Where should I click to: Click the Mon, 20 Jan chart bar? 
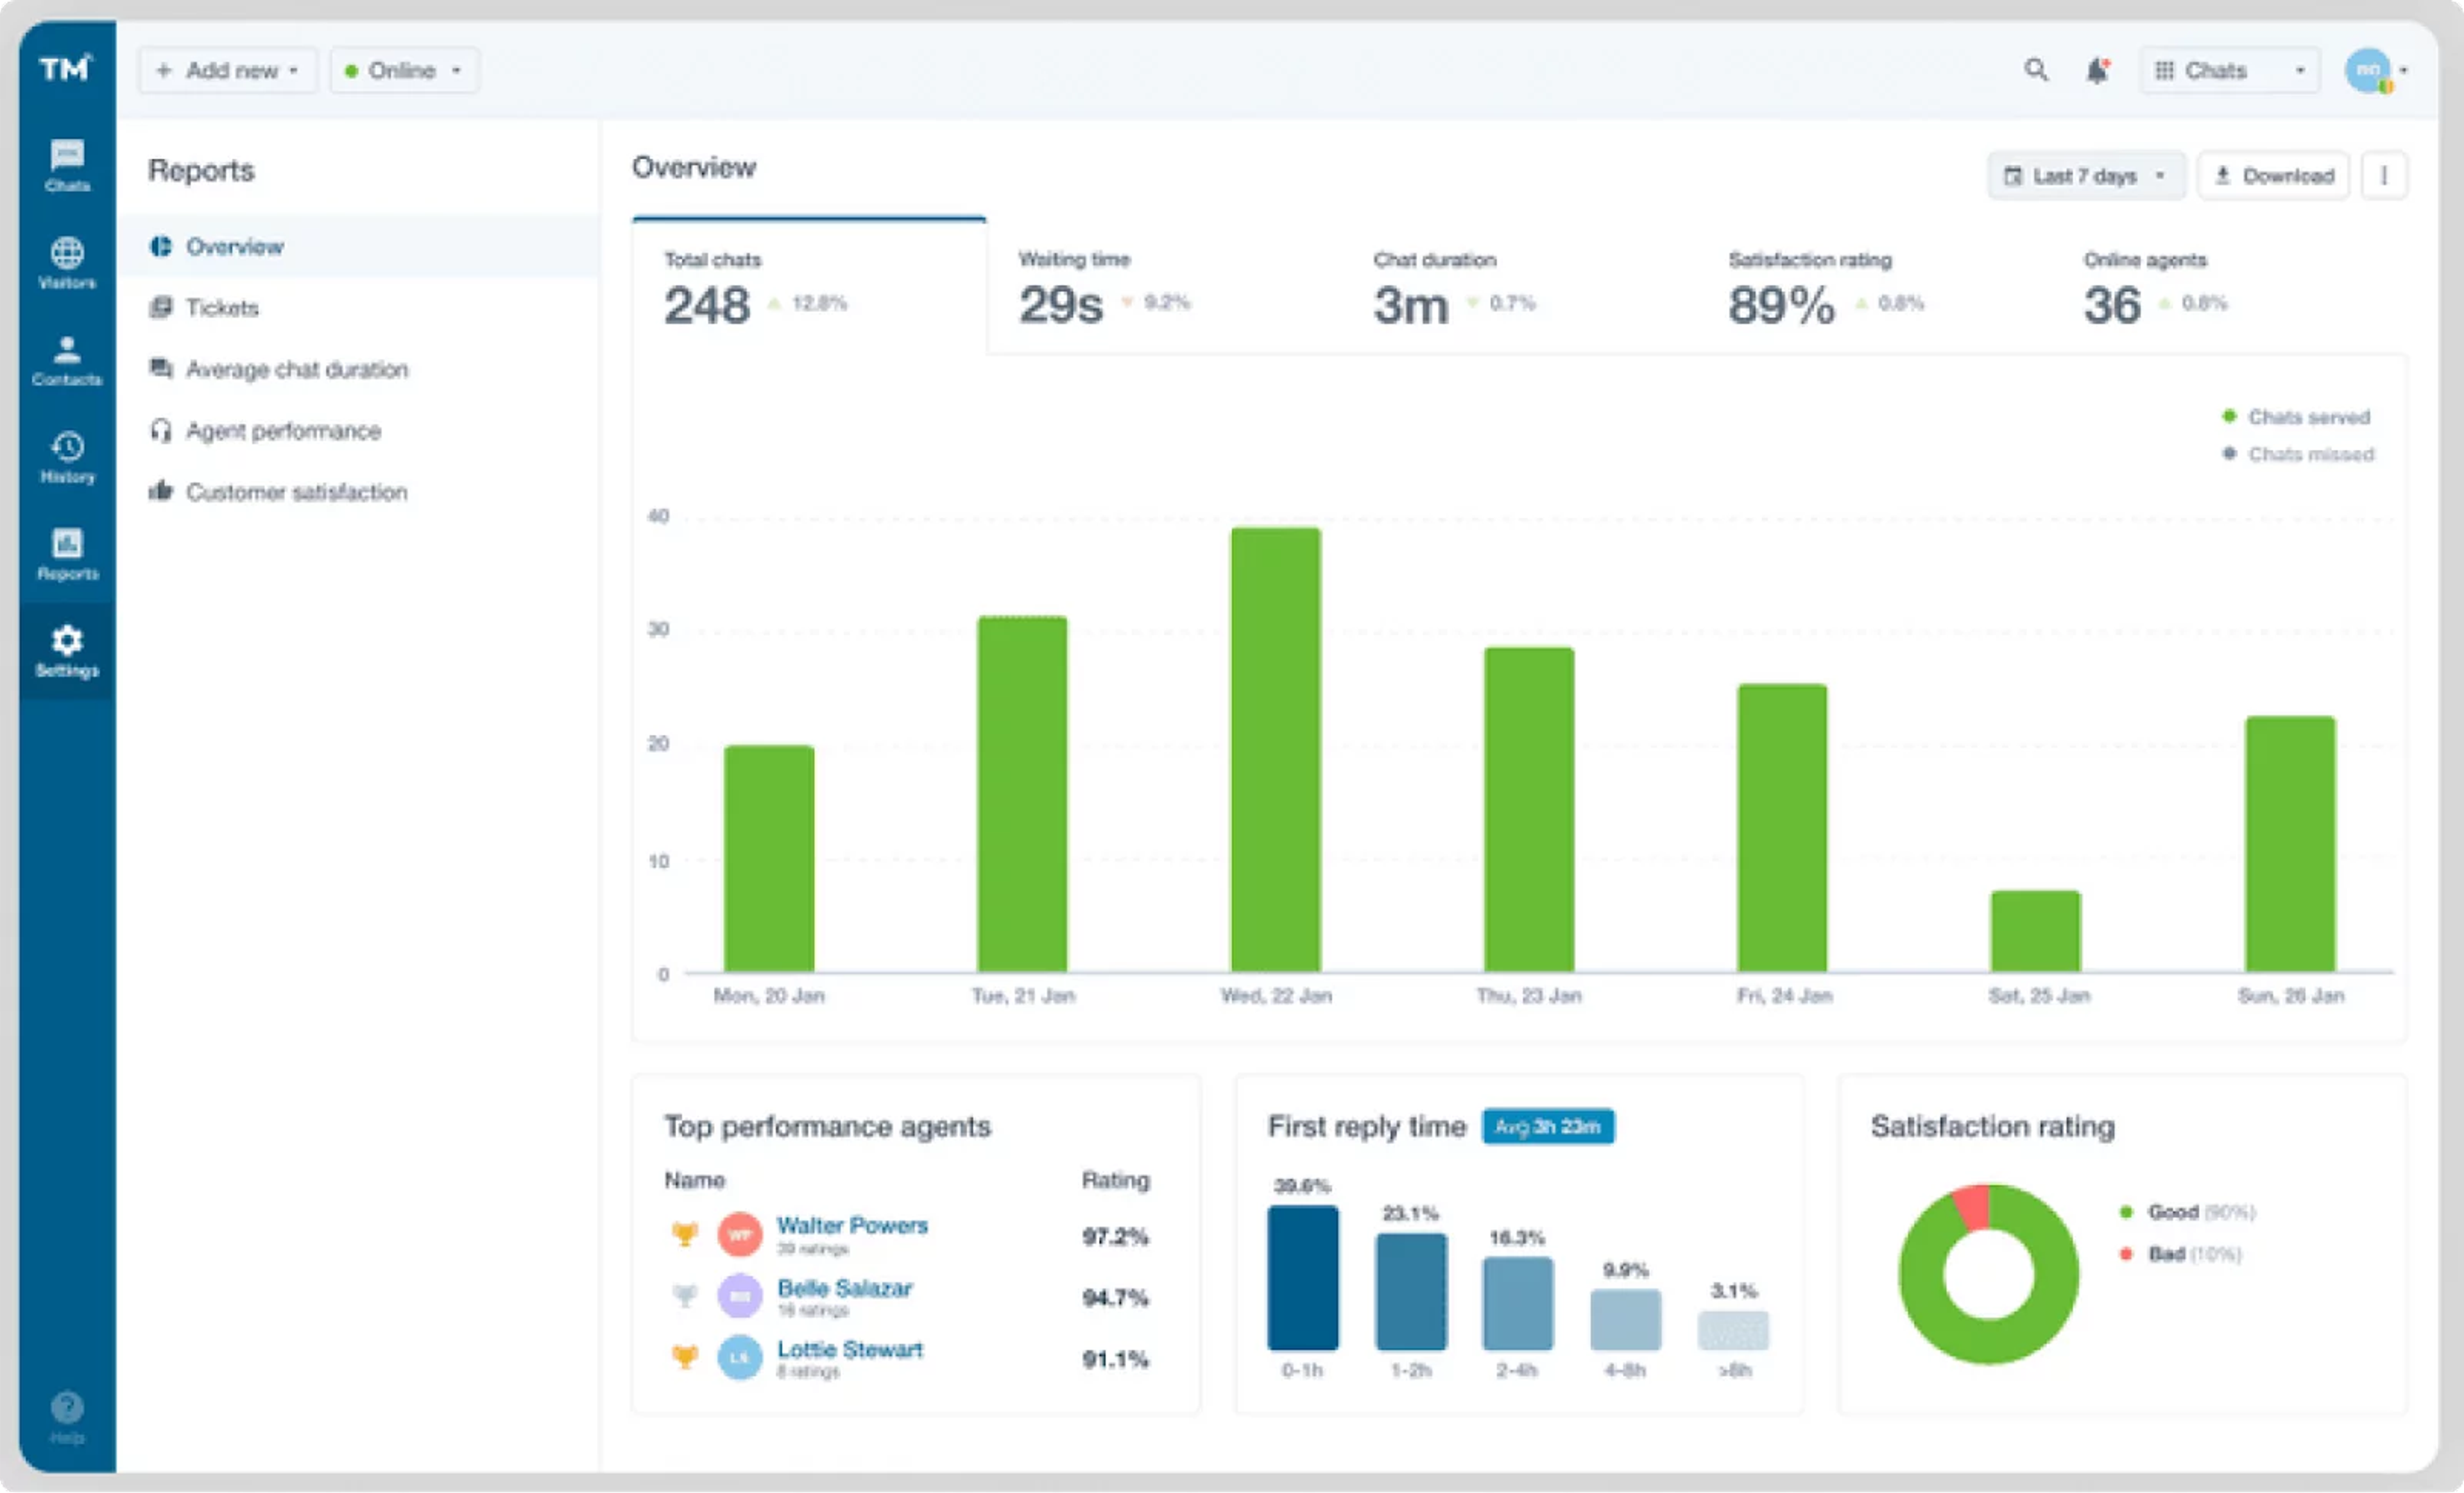click(x=769, y=859)
